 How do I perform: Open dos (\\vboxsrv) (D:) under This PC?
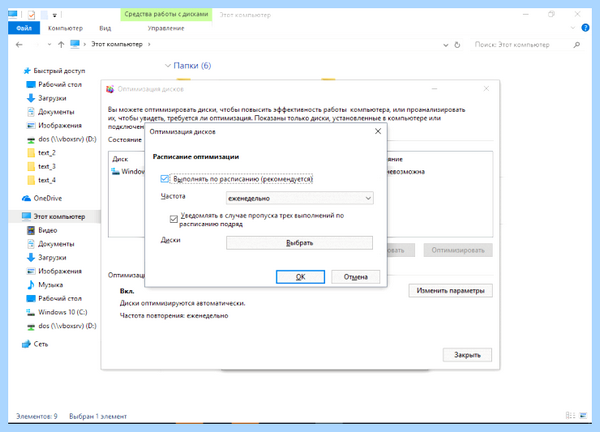(67, 326)
